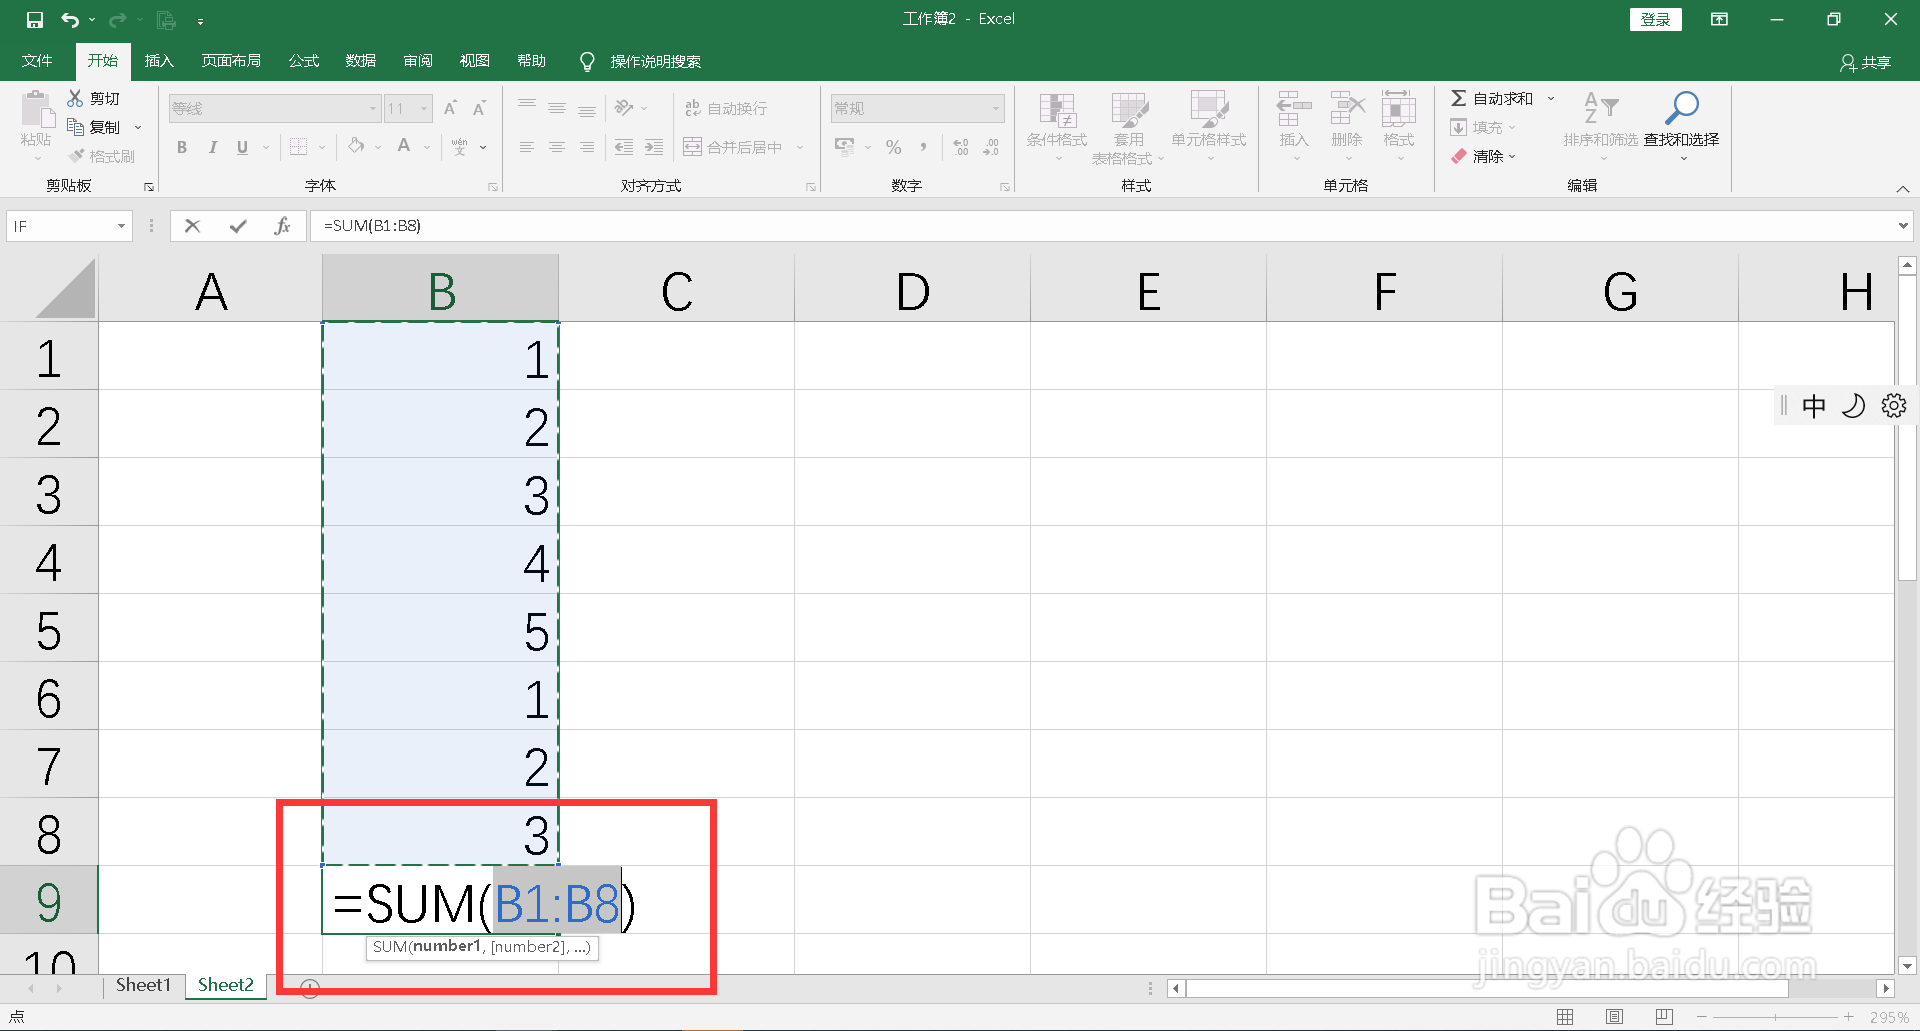The height and width of the screenshot is (1031, 1920).
Task: Expand the Name Box dropdown
Action: [x=121, y=226]
